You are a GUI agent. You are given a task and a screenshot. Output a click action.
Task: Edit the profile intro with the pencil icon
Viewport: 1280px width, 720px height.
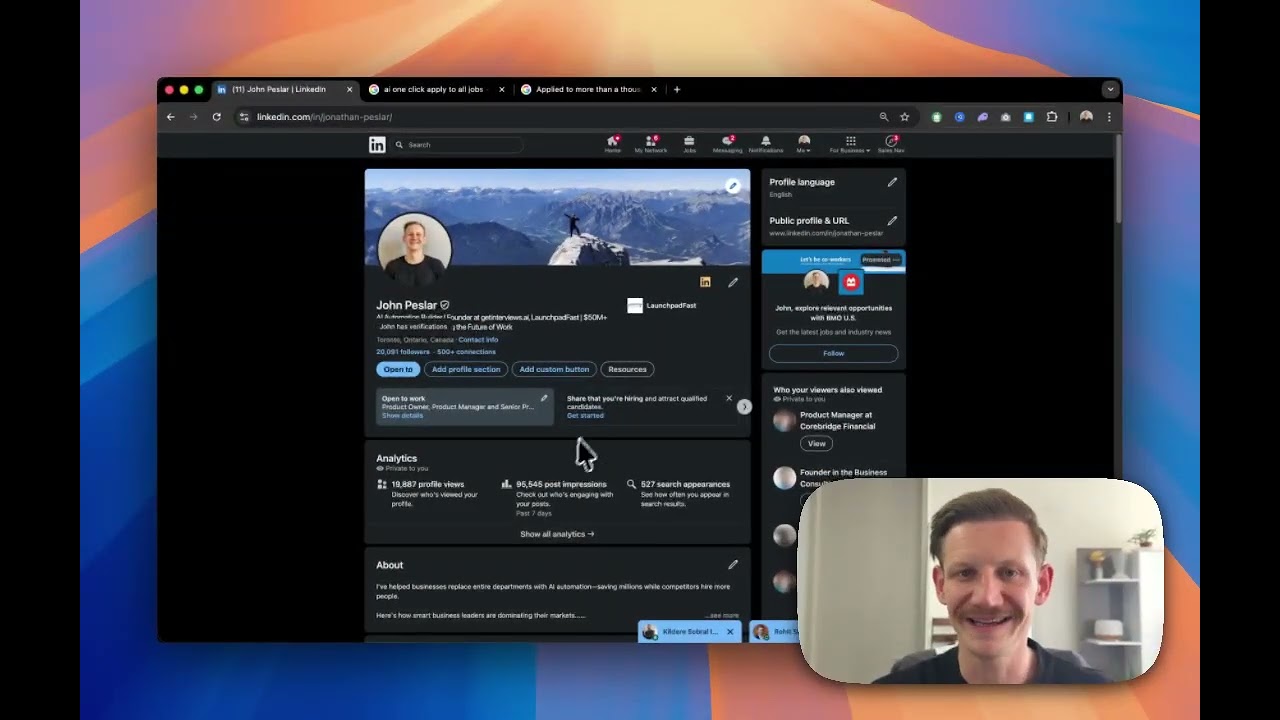pyautogui.click(x=733, y=283)
